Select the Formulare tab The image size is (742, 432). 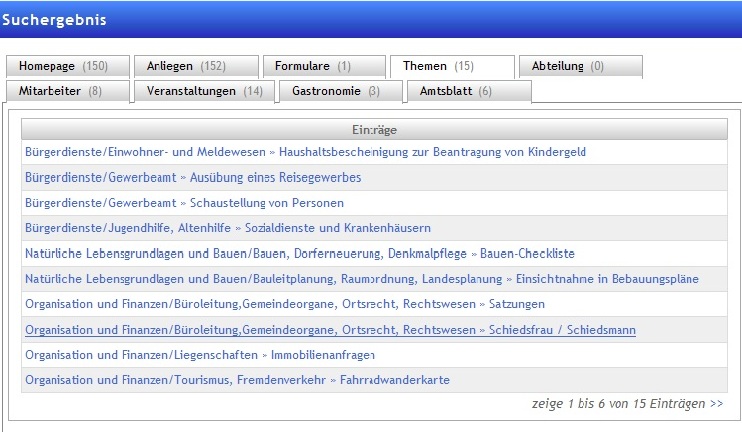click(x=323, y=66)
